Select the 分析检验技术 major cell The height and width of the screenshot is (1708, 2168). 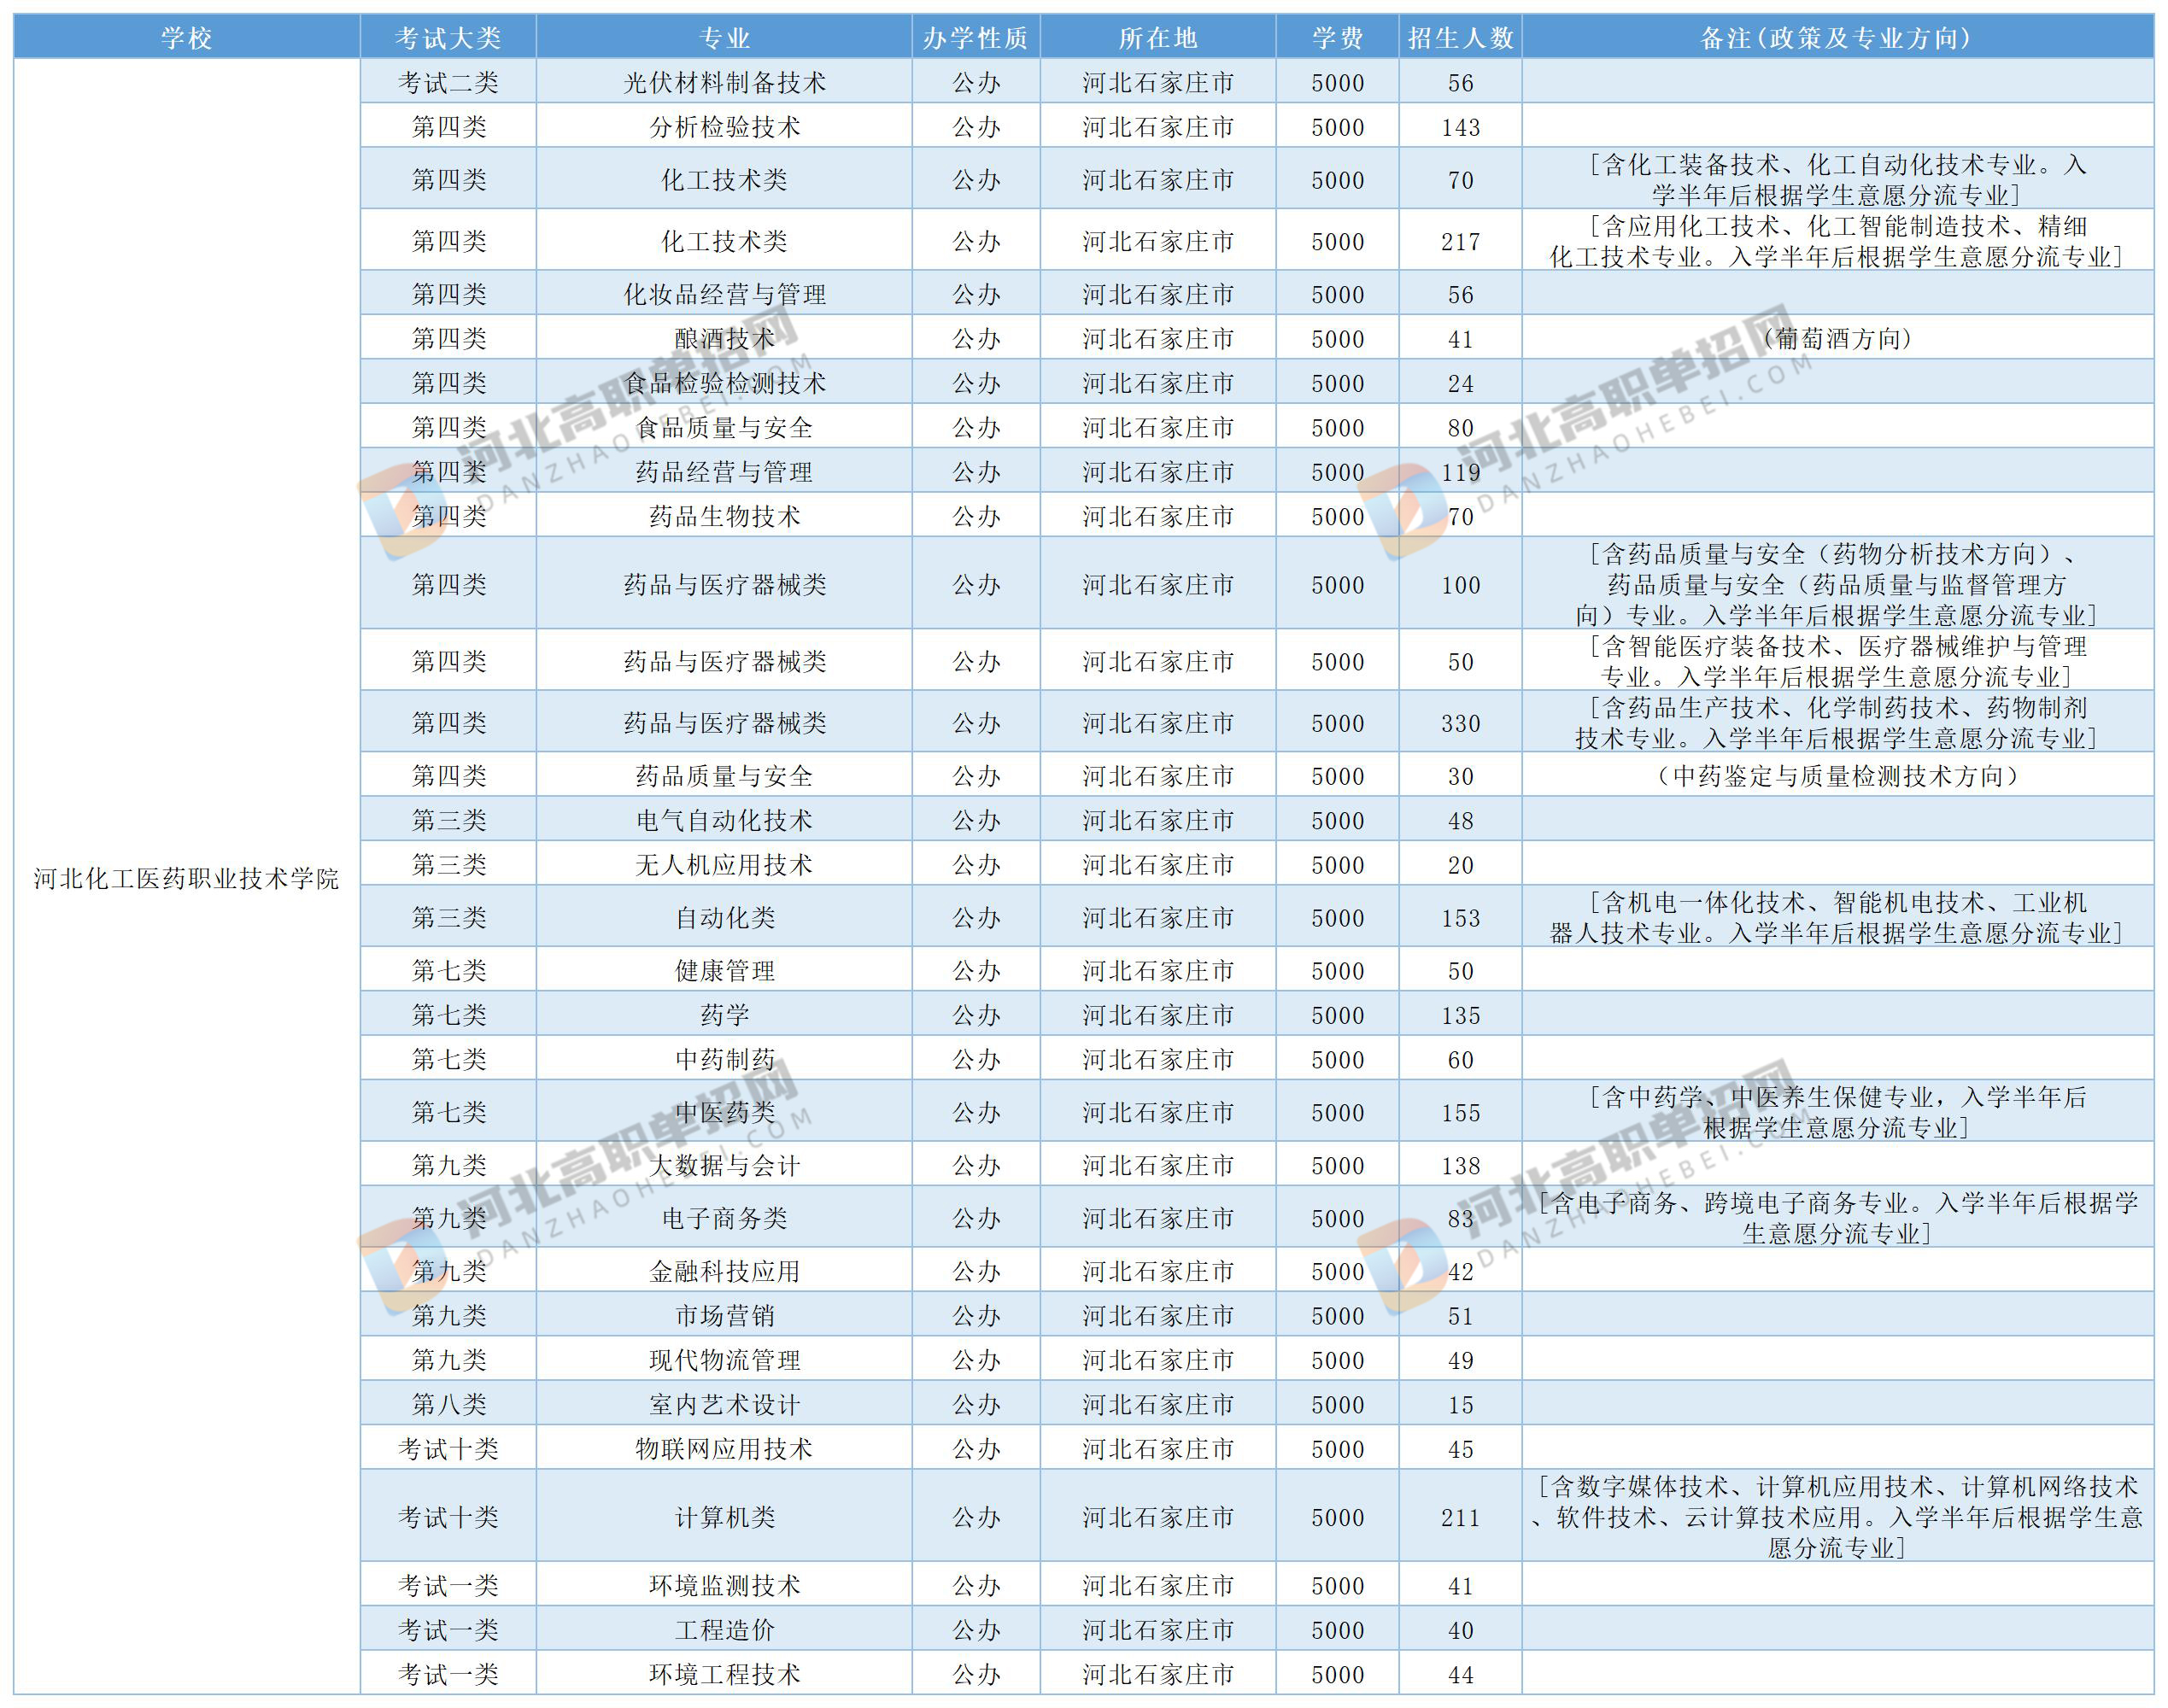coord(724,126)
